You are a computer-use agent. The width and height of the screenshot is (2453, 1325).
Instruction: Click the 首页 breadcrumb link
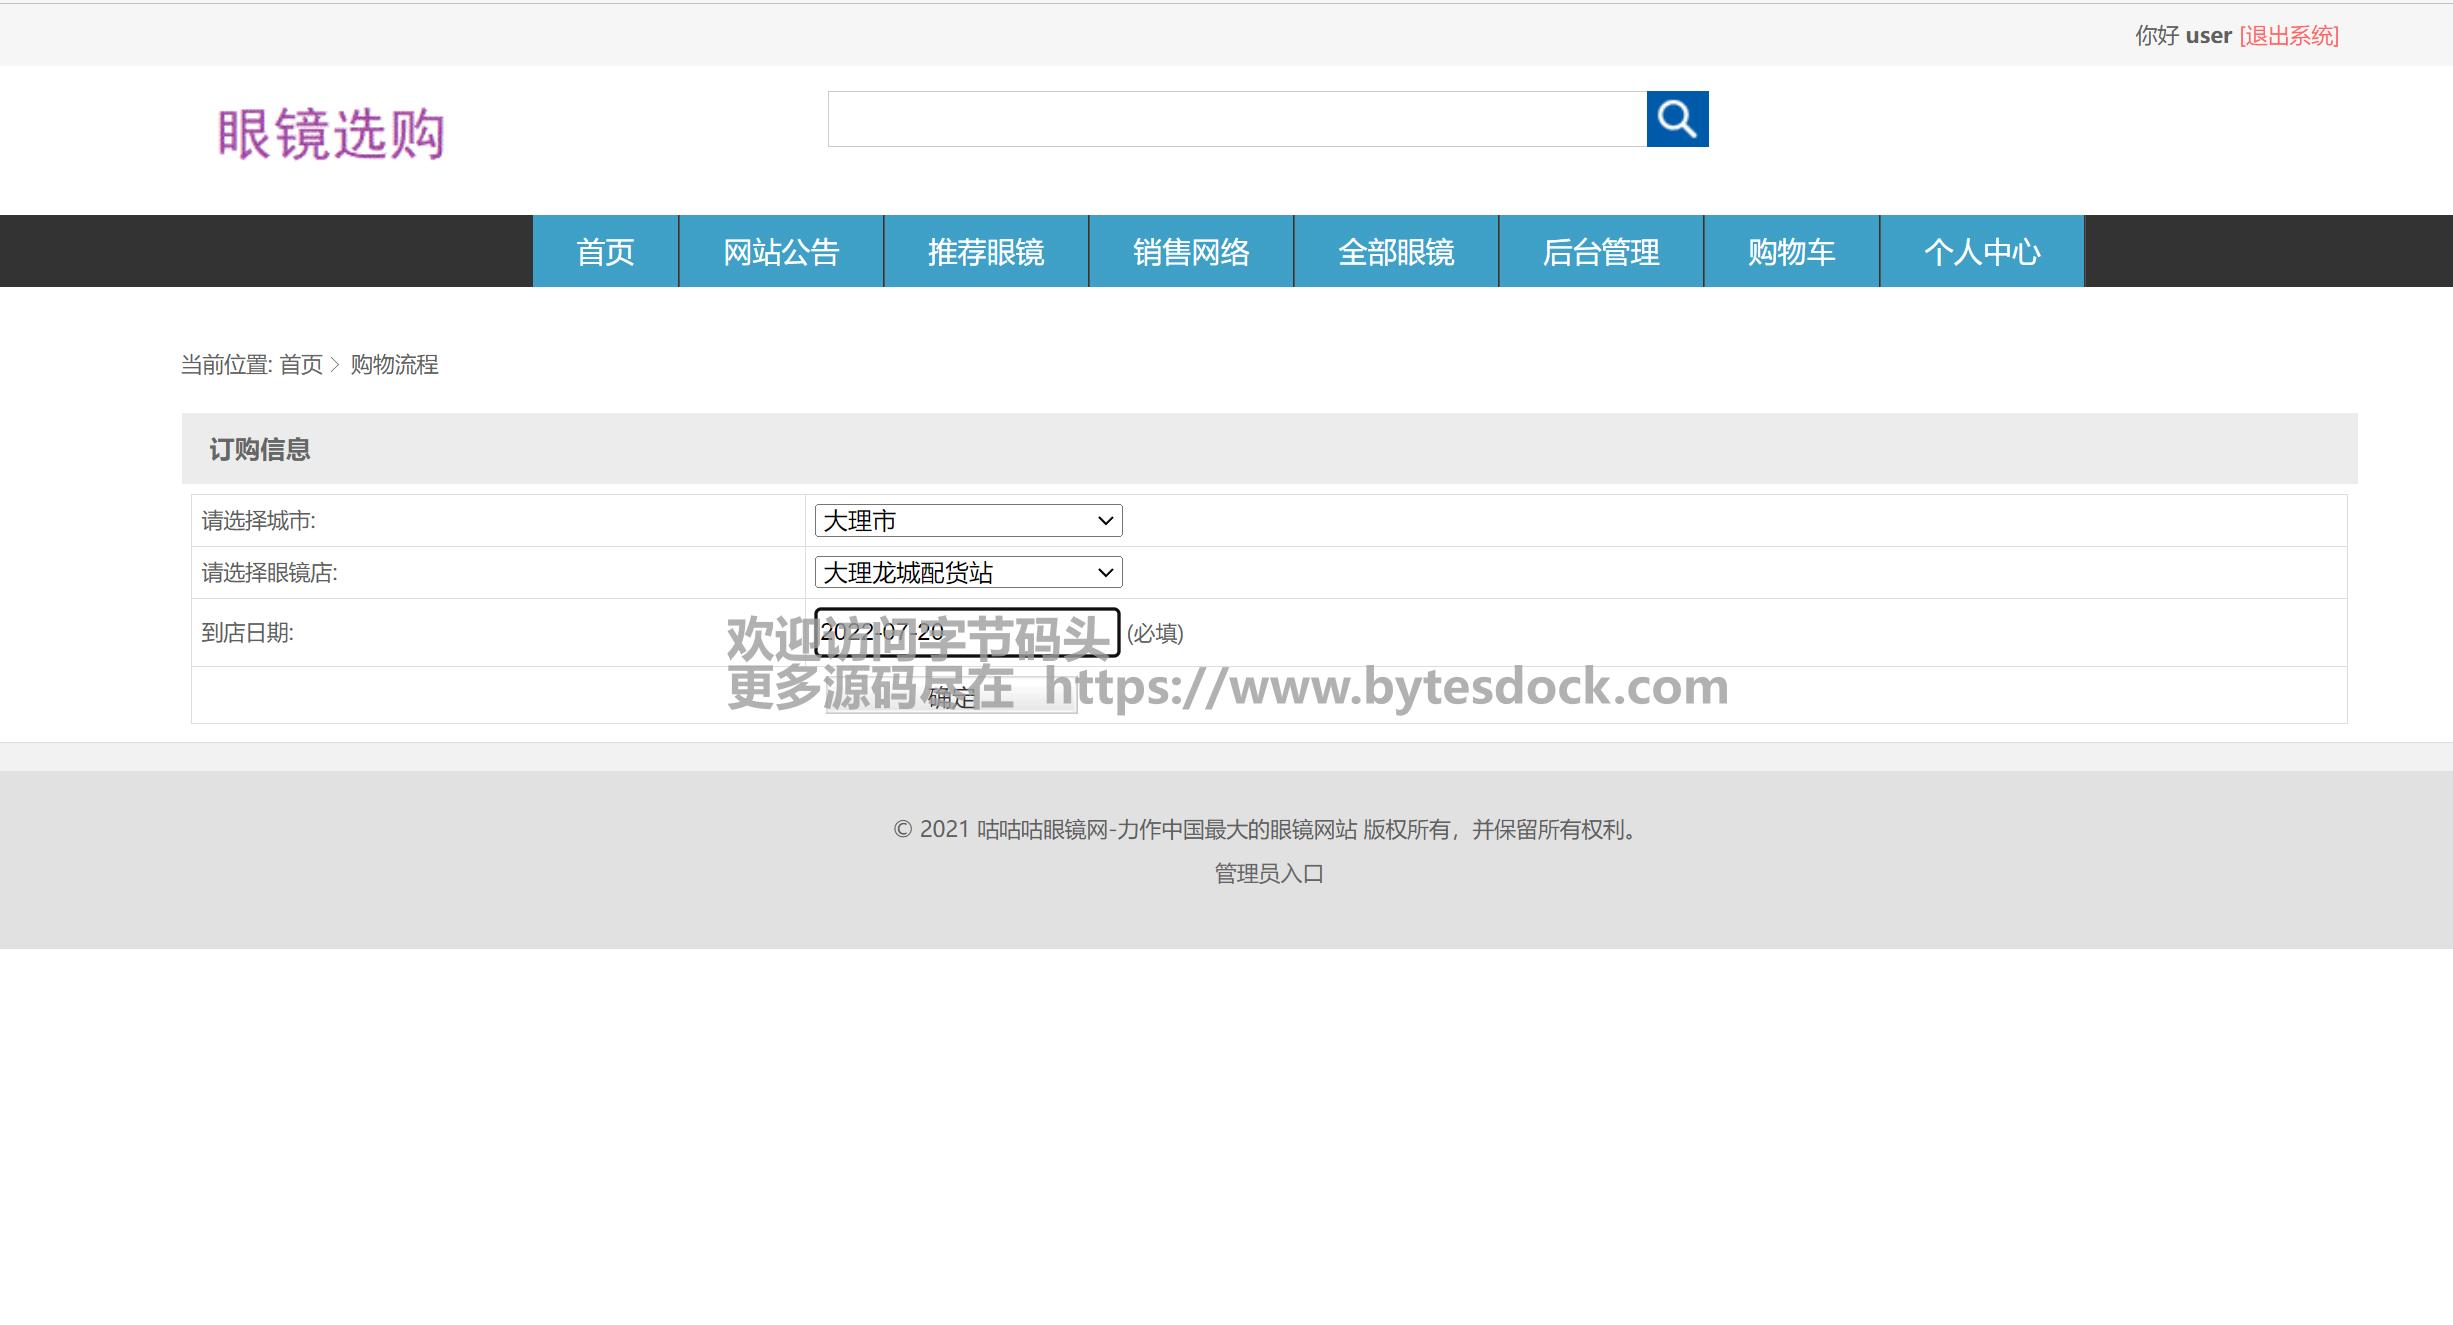(300, 365)
